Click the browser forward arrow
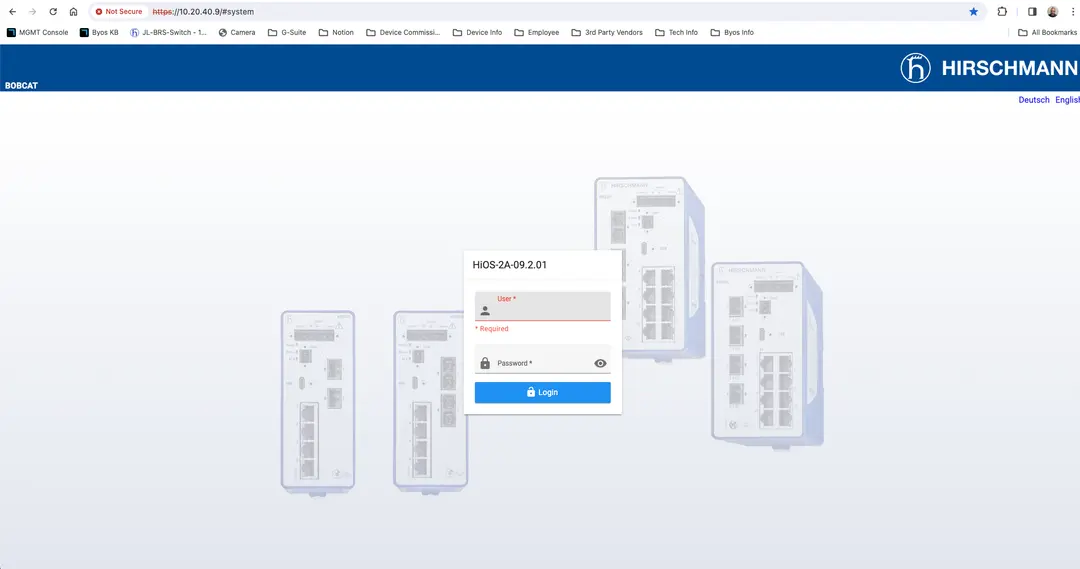The width and height of the screenshot is (1080, 569). point(32,12)
